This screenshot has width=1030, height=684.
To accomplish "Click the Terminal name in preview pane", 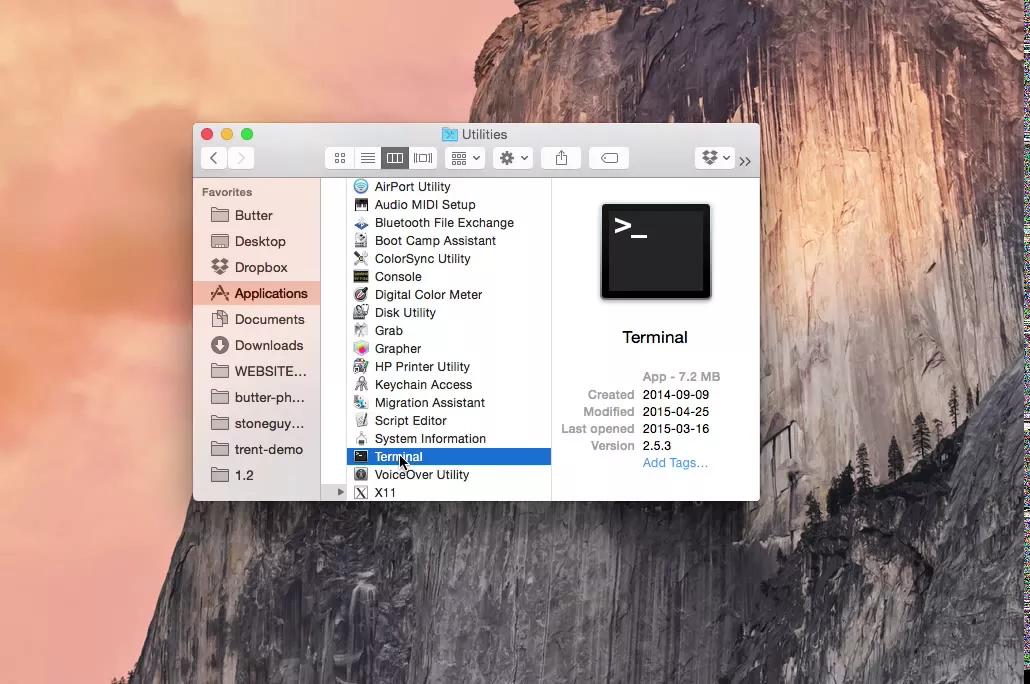I will (x=655, y=337).
